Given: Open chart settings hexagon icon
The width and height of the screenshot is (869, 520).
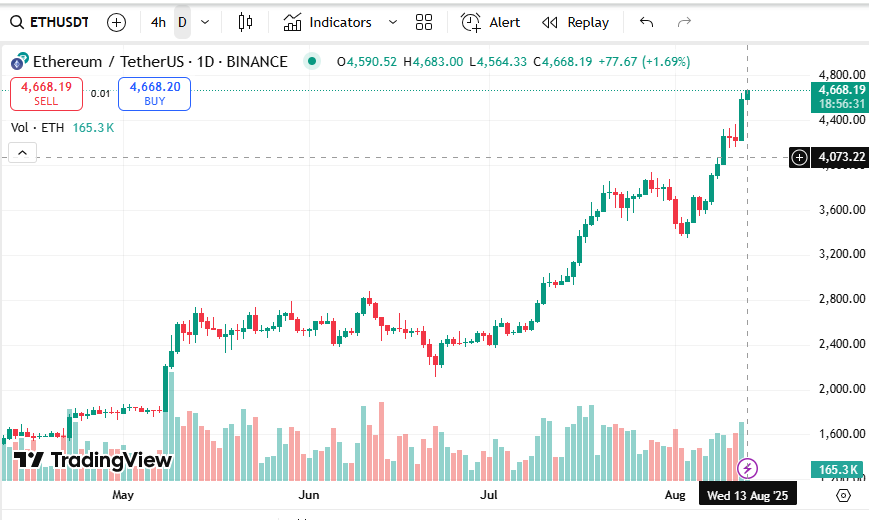Looking at the screenshot, I should [843, 495].
